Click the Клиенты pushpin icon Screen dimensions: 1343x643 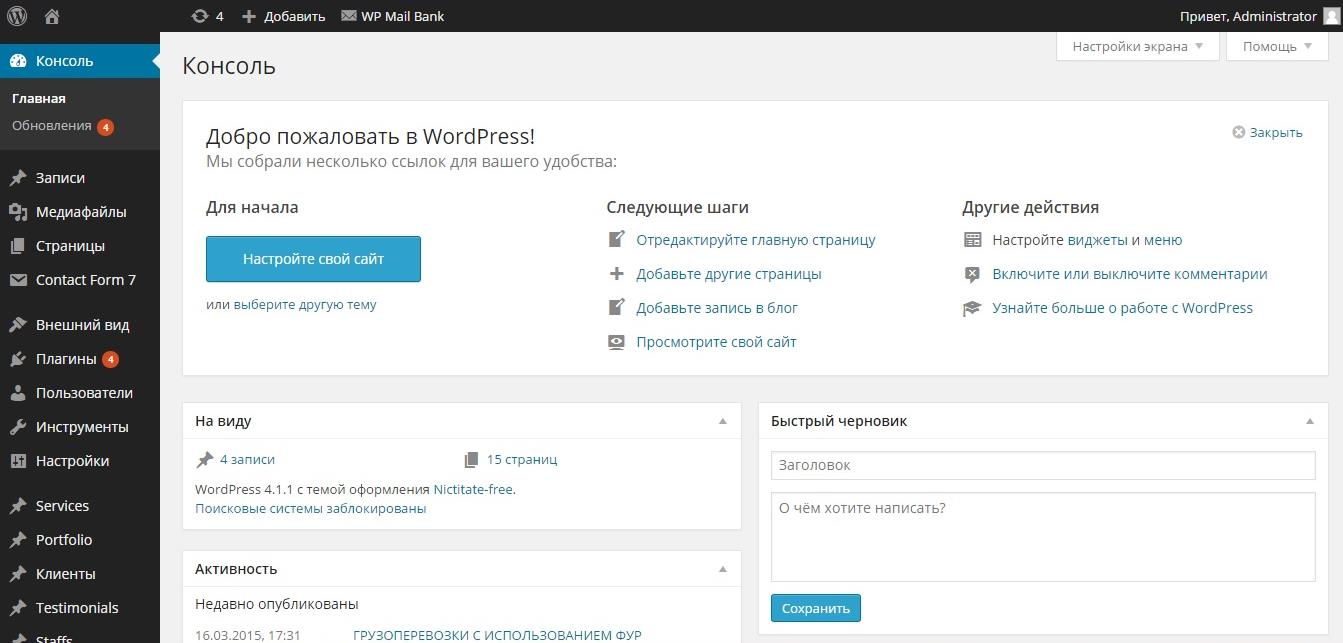click(x=18, y=574)
